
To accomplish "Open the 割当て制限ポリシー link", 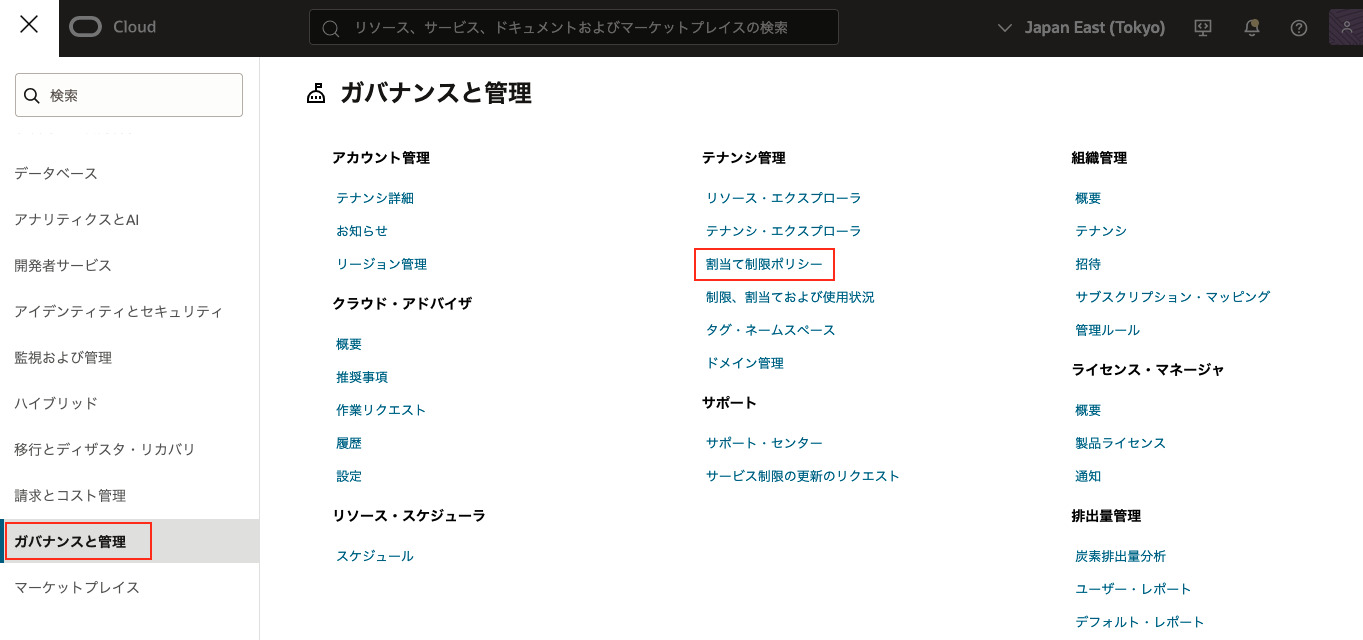I will click(764, 264).
